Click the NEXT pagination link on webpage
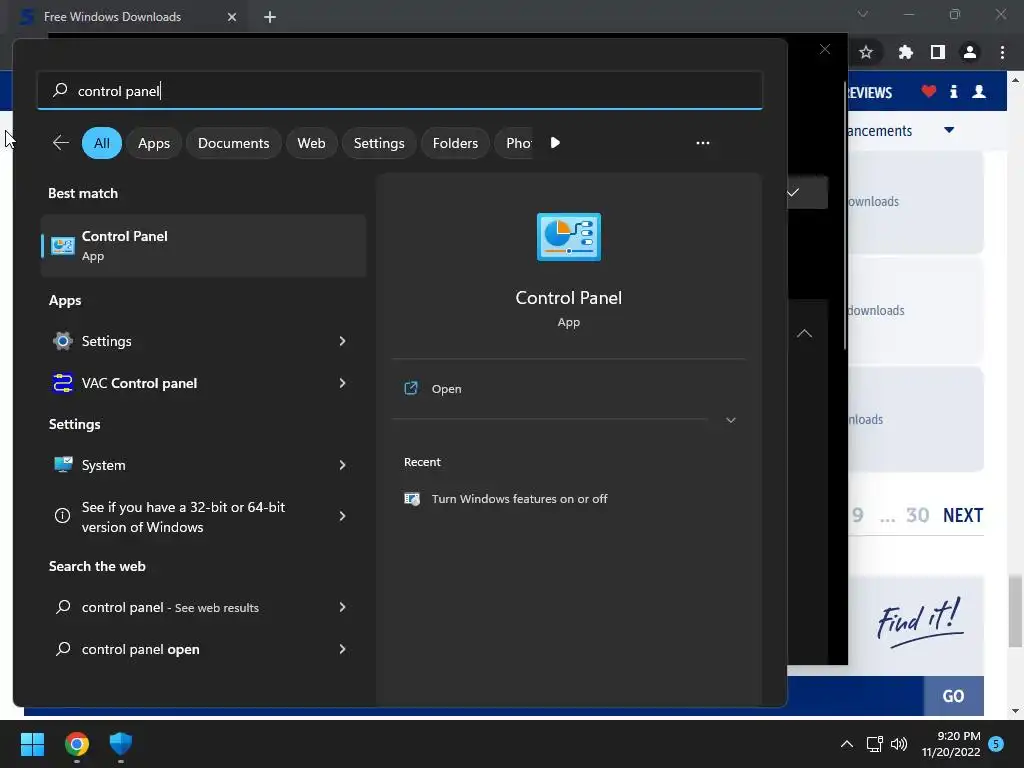Viewport: 1024px width, 768px height. click(963, 515)
